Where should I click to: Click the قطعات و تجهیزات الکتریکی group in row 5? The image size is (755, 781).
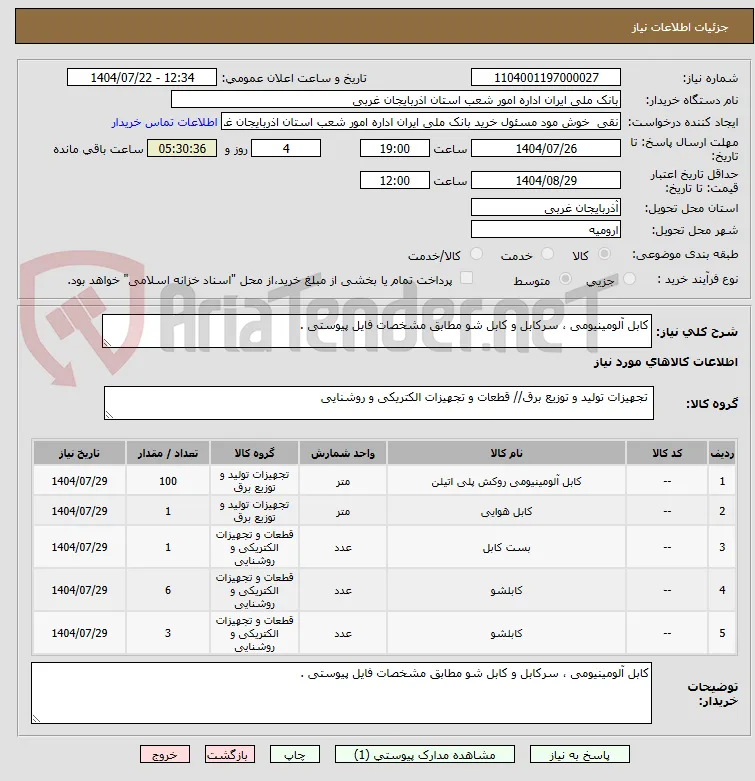(254, 634)
